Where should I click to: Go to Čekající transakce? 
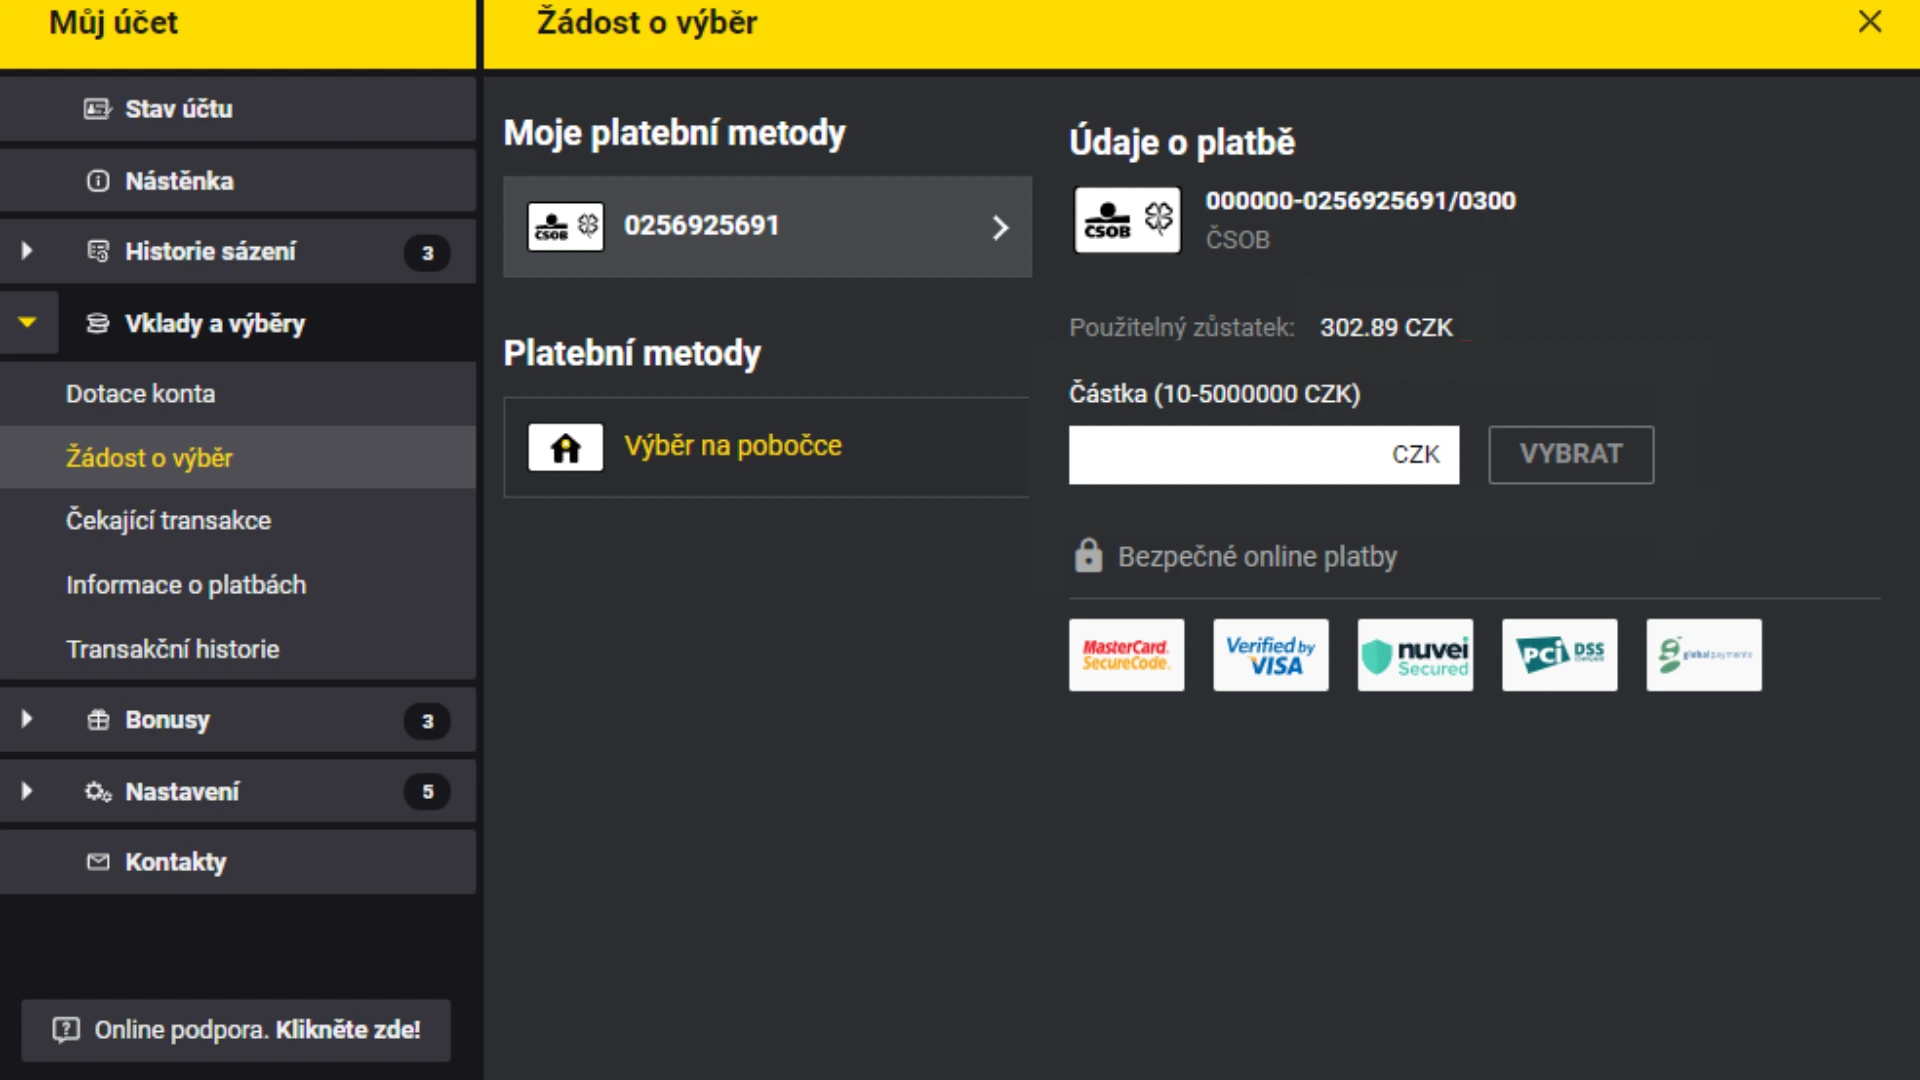[168, 521]
